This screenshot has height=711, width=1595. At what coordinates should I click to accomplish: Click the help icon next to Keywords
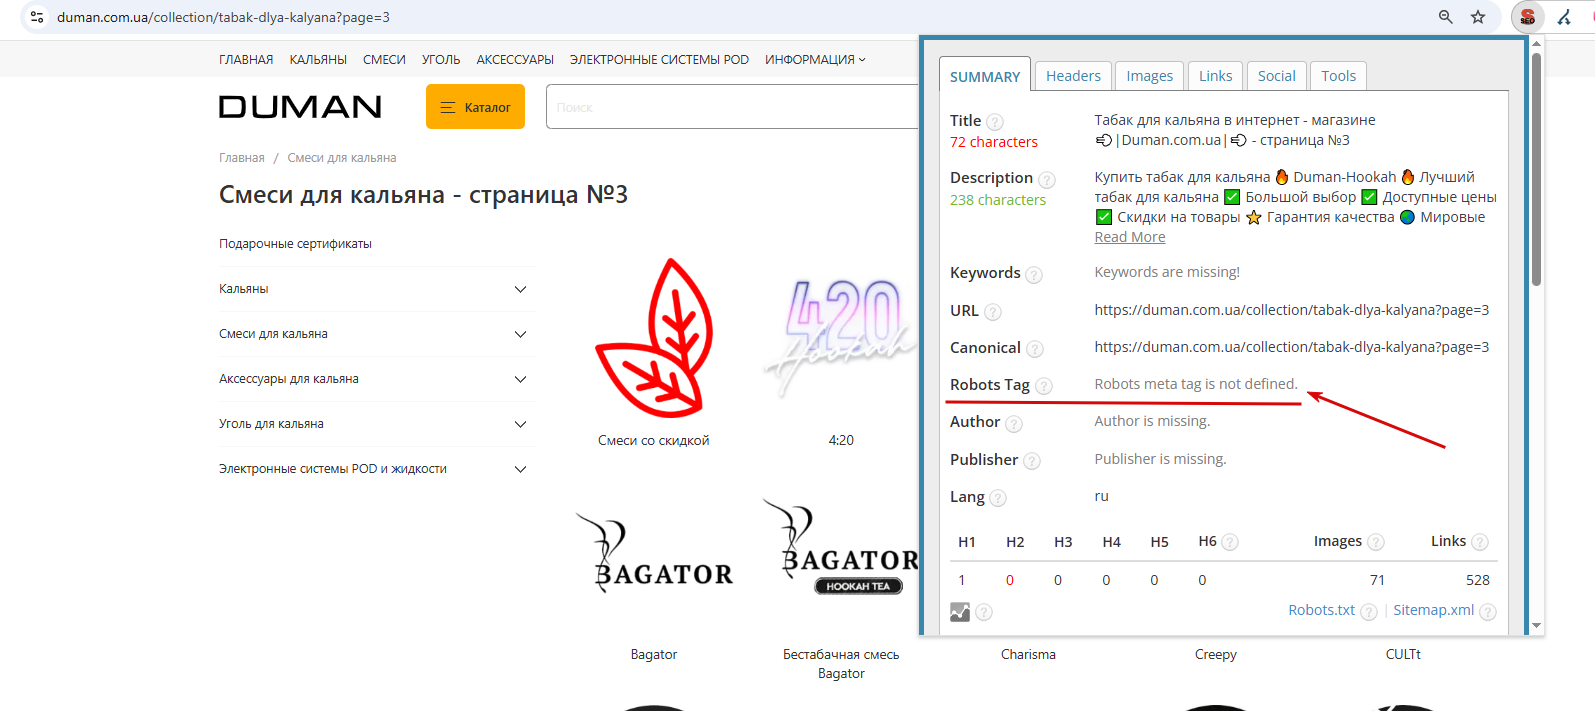(x=1034, y=275)
